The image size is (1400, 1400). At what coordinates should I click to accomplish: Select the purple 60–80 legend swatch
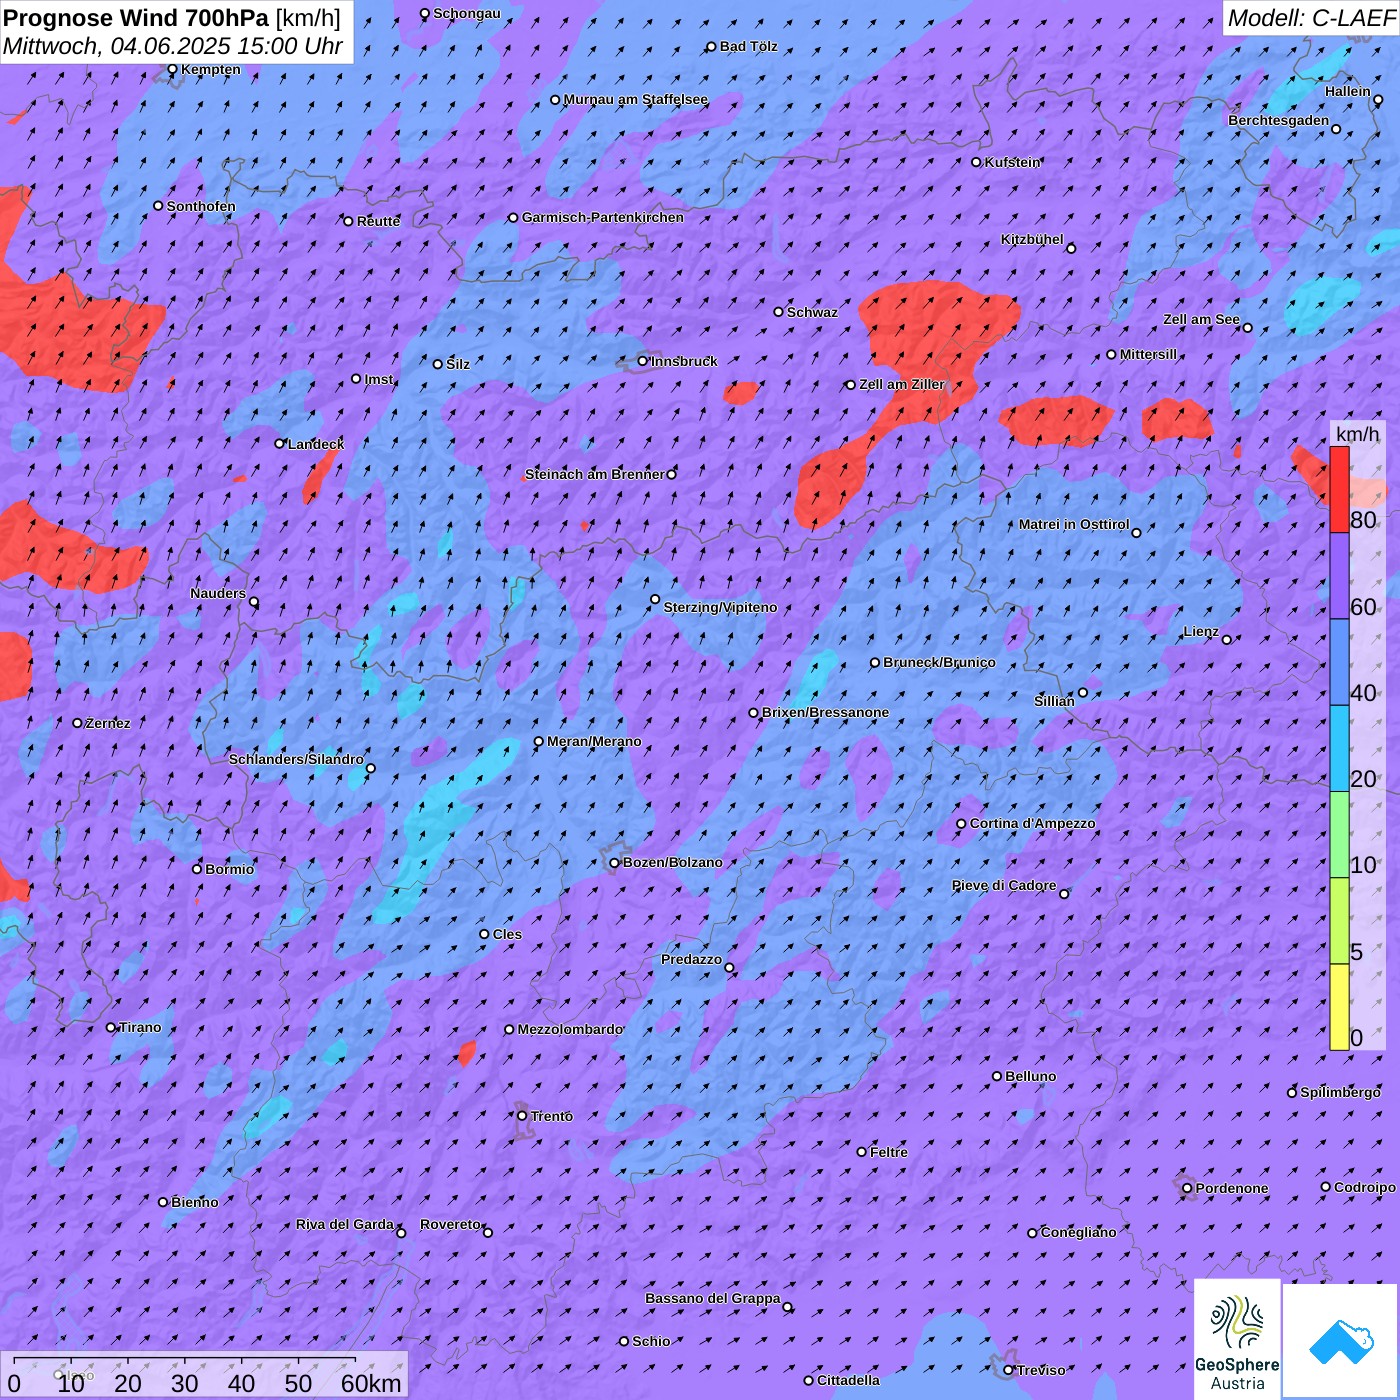pos(1339,576)
